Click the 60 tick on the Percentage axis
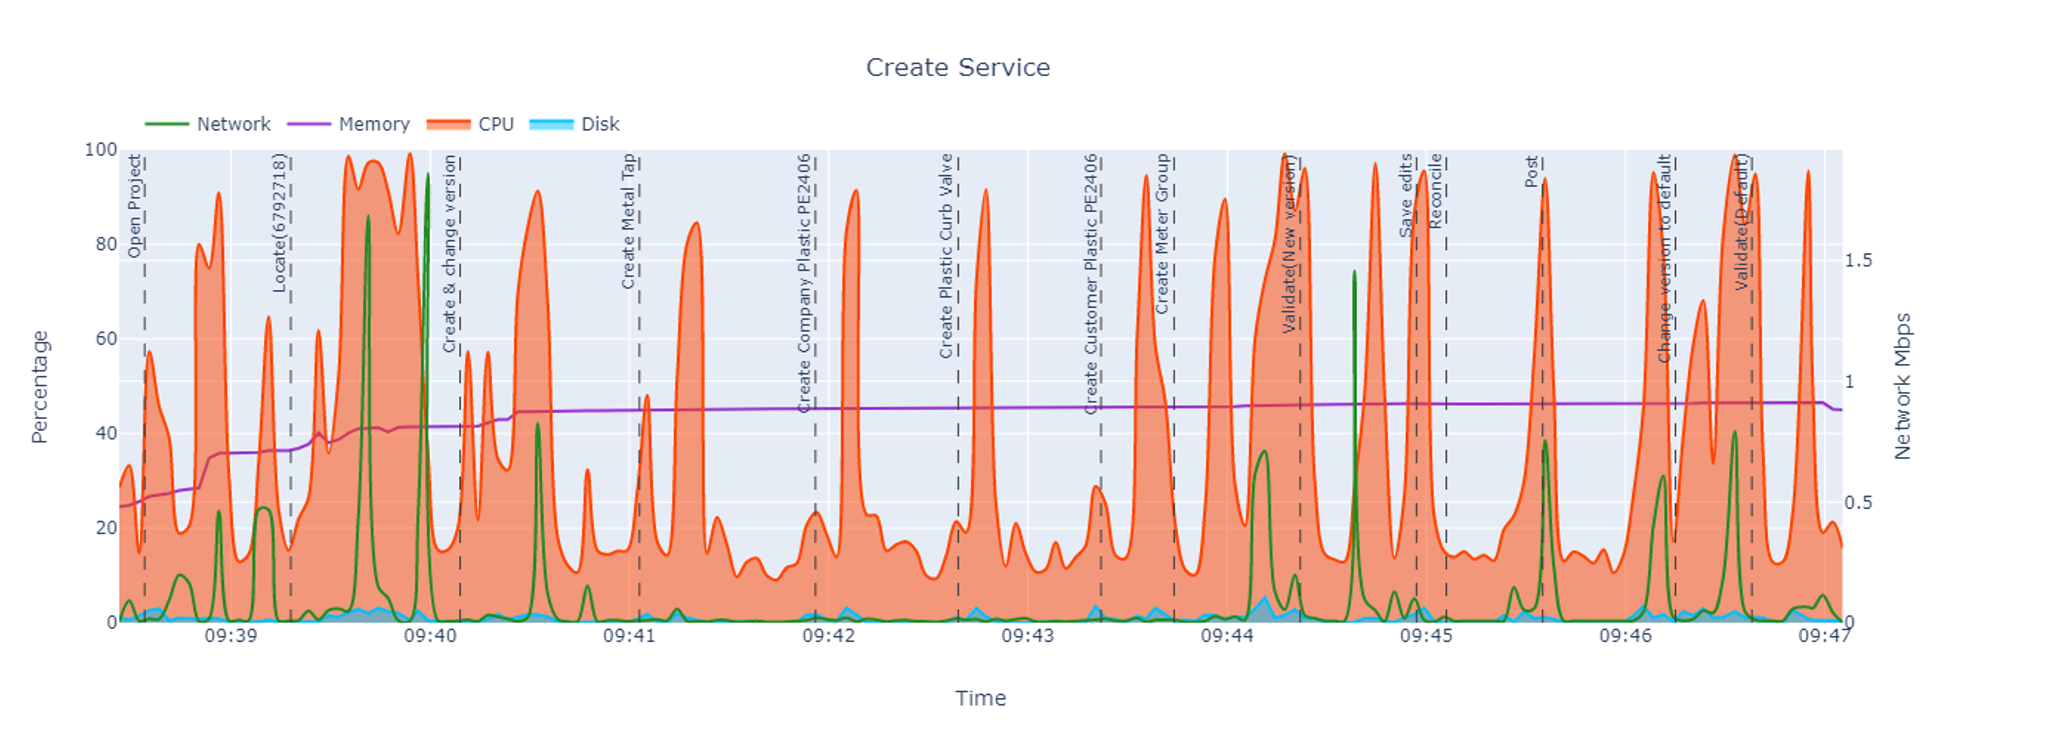This screenshot has width=2071, height=742. tap(105, 339)
